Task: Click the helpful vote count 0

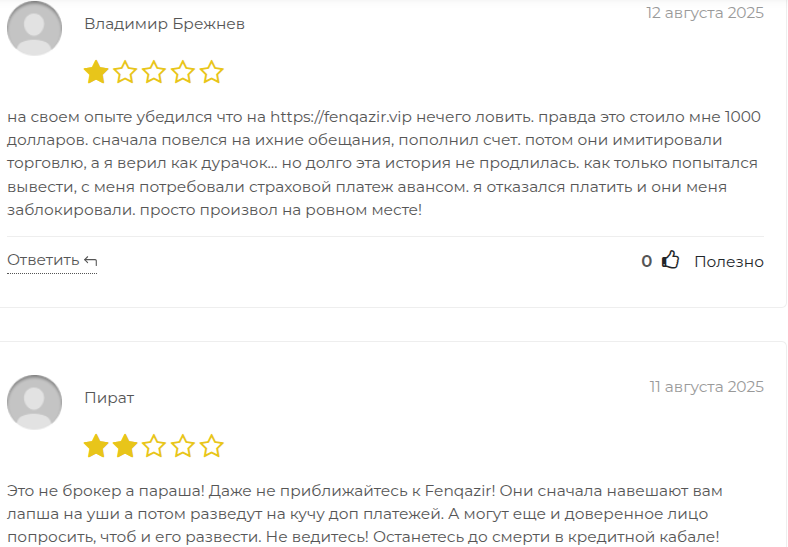Action: [x=647, y=261]
